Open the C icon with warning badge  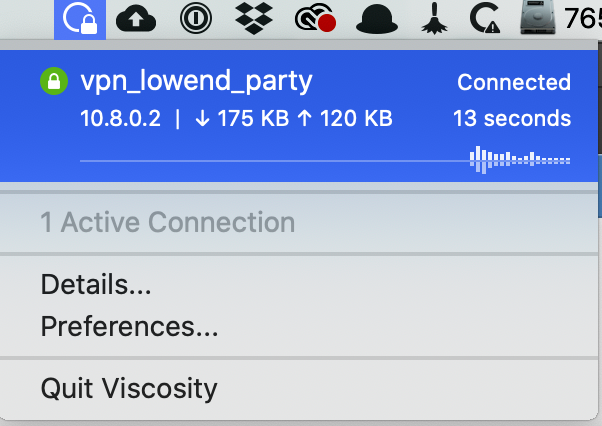[x=485, y=18]
